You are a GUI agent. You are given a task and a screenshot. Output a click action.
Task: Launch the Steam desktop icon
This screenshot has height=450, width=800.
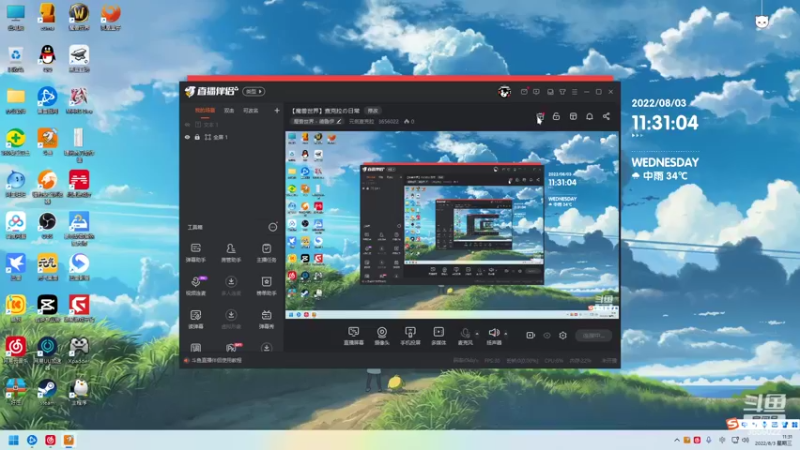click(47, 392)
